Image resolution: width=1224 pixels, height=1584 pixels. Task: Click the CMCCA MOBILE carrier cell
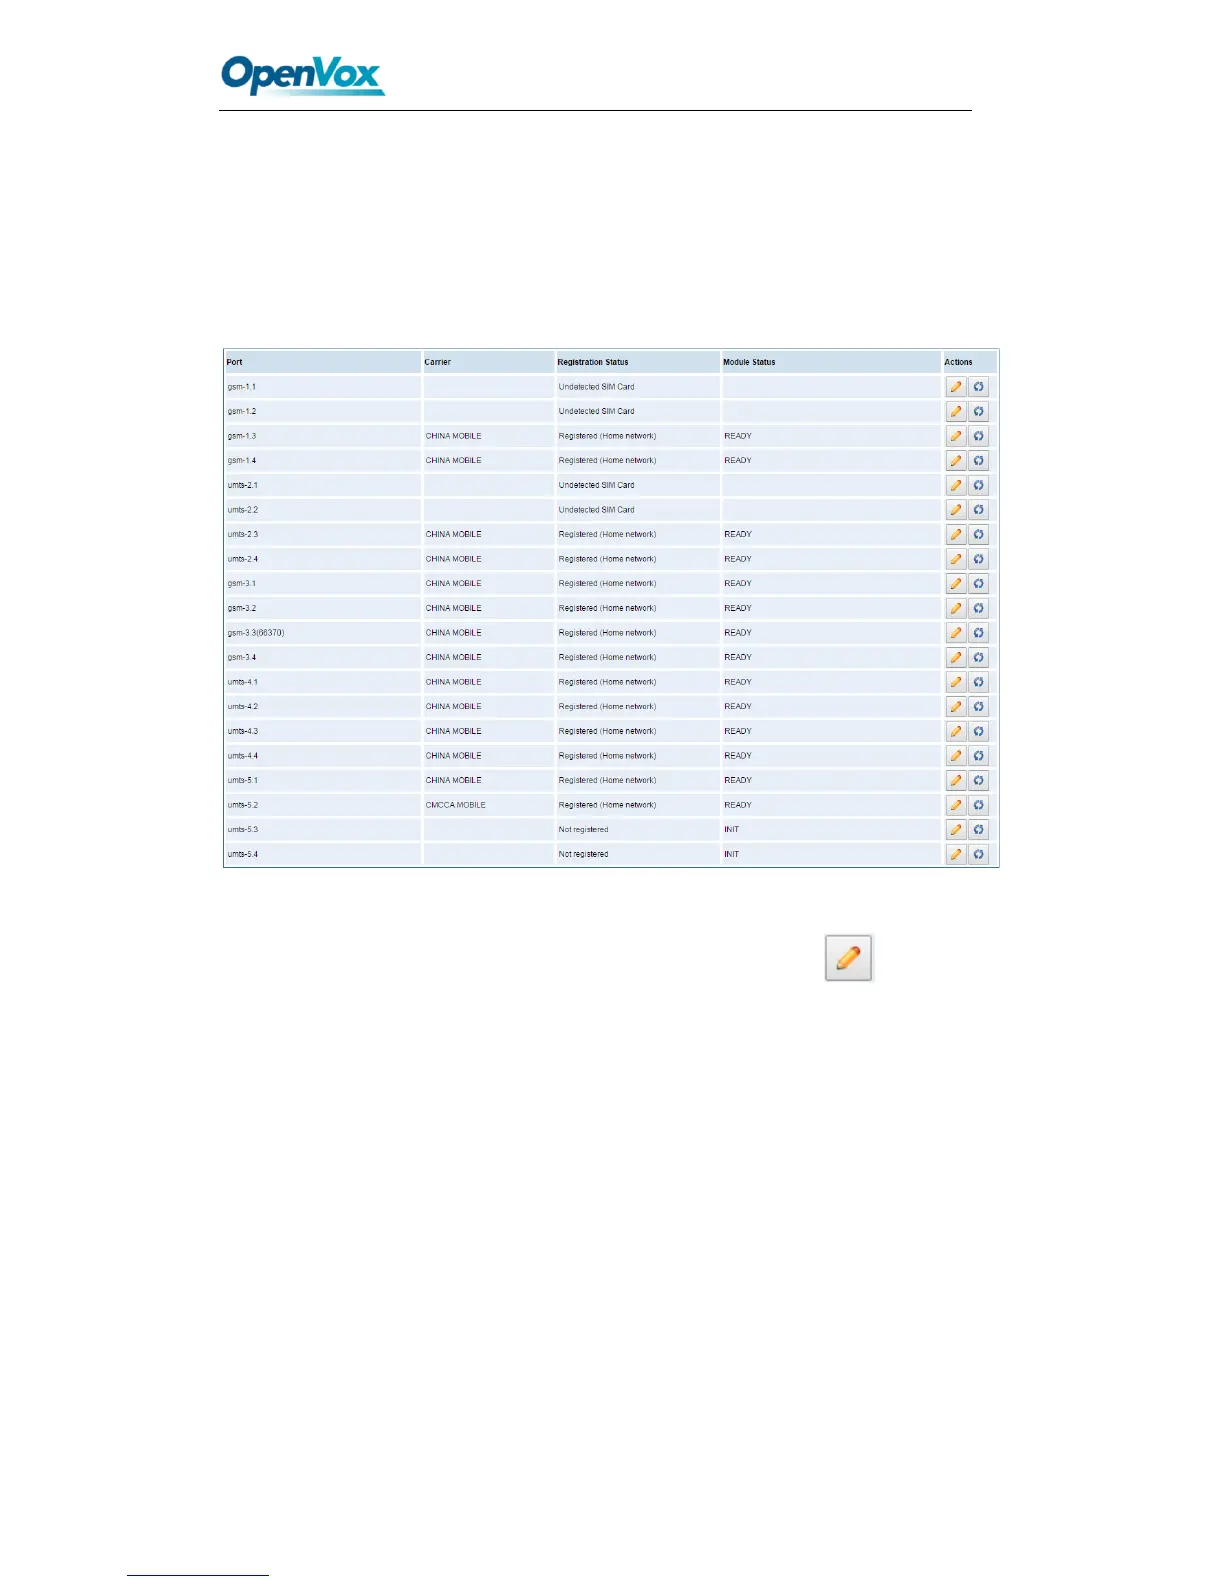coord(456,805)
